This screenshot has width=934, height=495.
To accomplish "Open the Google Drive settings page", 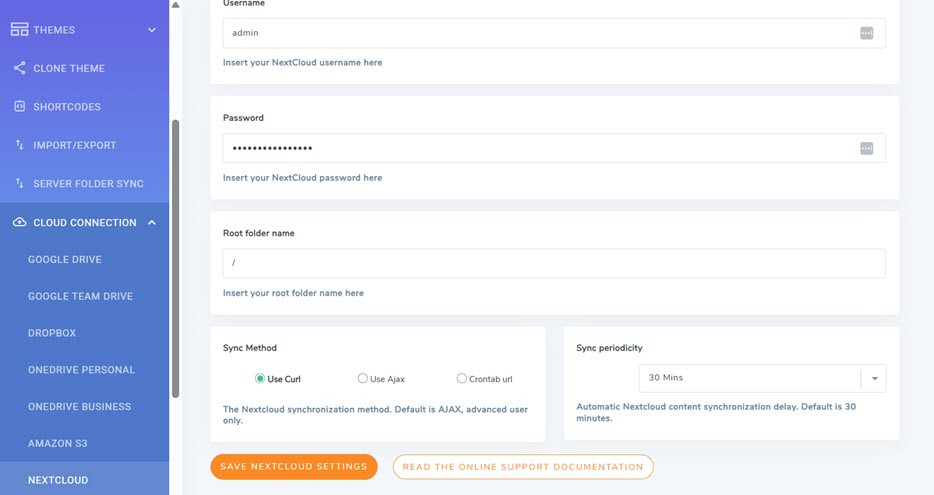I will (x=65, y=260).
